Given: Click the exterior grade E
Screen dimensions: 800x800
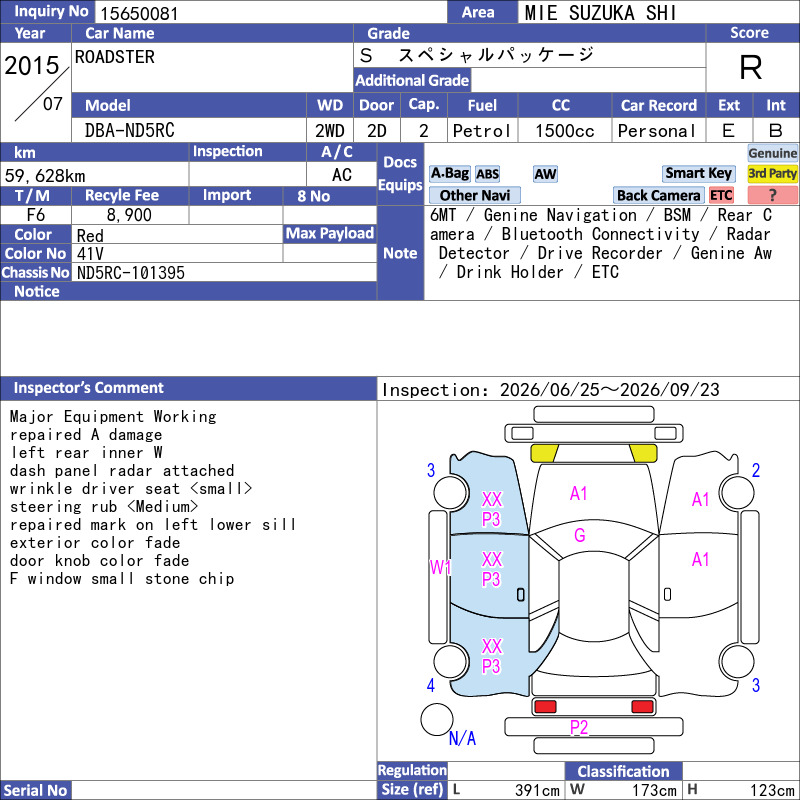Looking at the screenshot, I should (729, 131).
